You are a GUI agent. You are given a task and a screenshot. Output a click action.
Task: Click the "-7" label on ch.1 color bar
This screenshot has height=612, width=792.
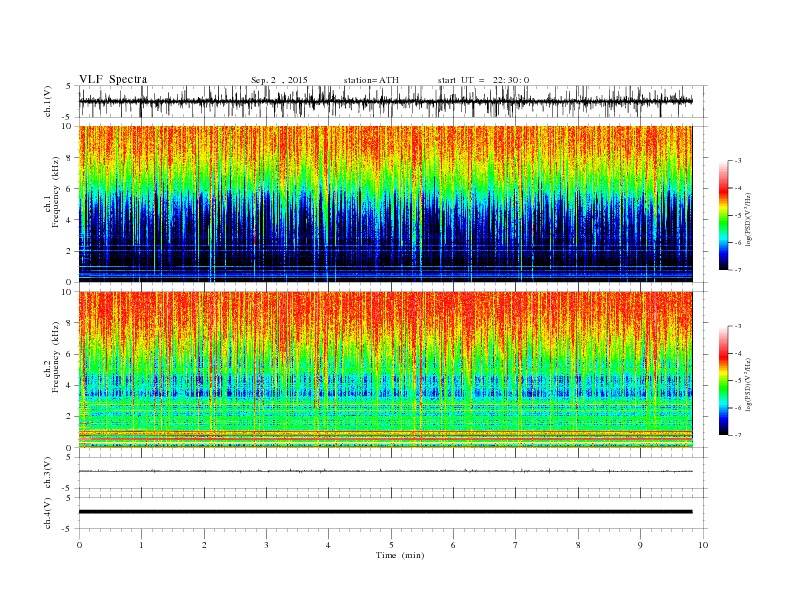pyautogui.click(x=738, y=270)
